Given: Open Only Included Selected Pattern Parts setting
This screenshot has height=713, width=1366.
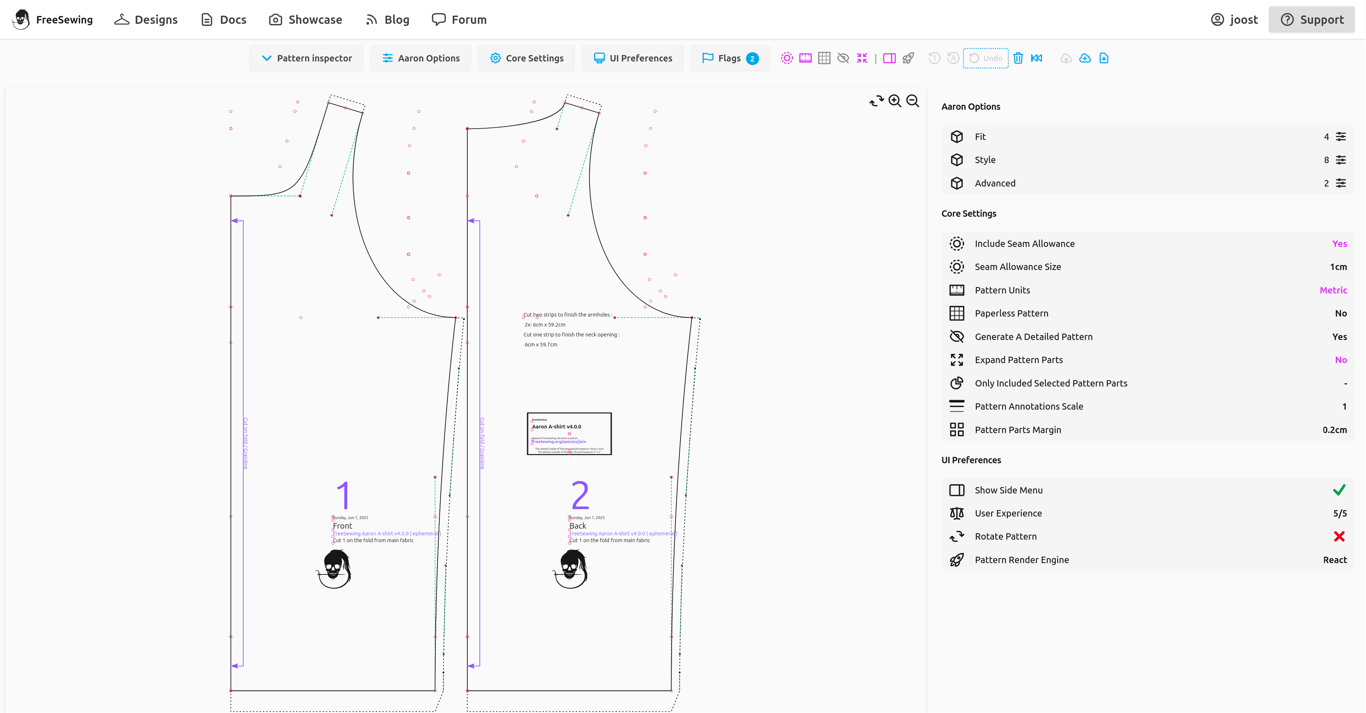Looking at the screenshot, I should [x=1148, y=383].
